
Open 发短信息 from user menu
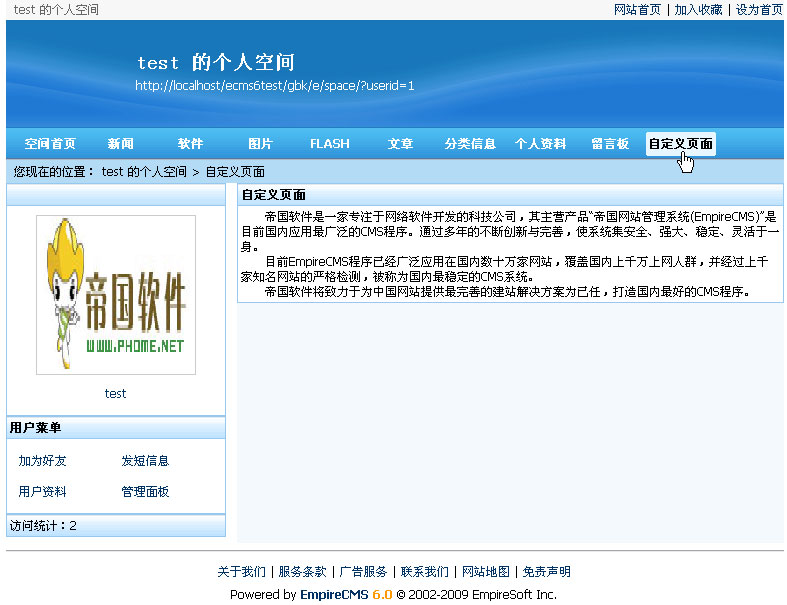pyautogui.click(x=145, y=461)
